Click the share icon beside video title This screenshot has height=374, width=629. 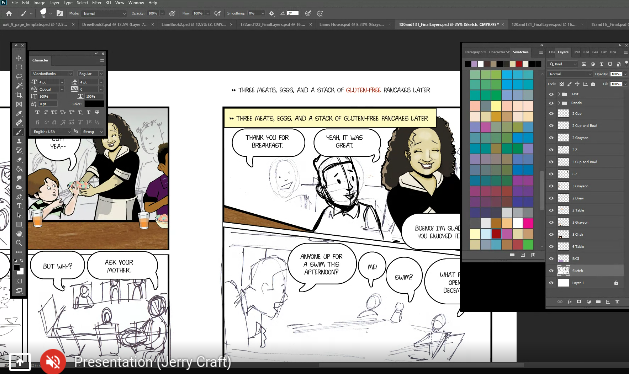point(20,362)
